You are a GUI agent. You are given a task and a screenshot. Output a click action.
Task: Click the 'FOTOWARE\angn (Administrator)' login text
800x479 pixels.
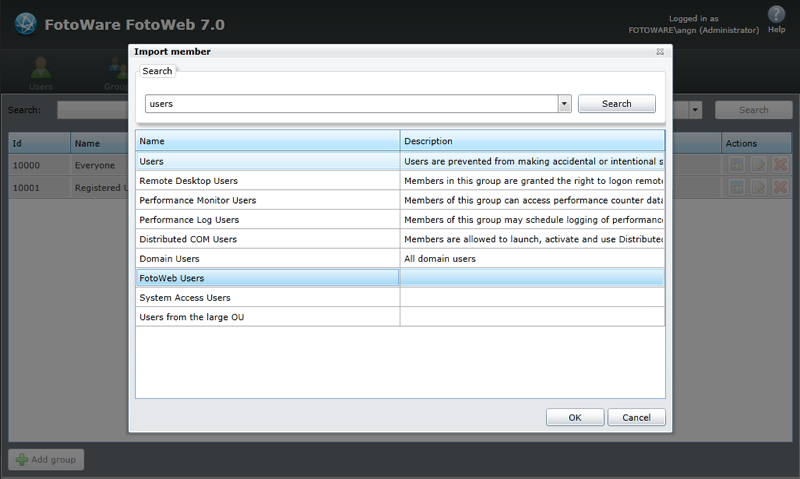click(x=693, y=30)
